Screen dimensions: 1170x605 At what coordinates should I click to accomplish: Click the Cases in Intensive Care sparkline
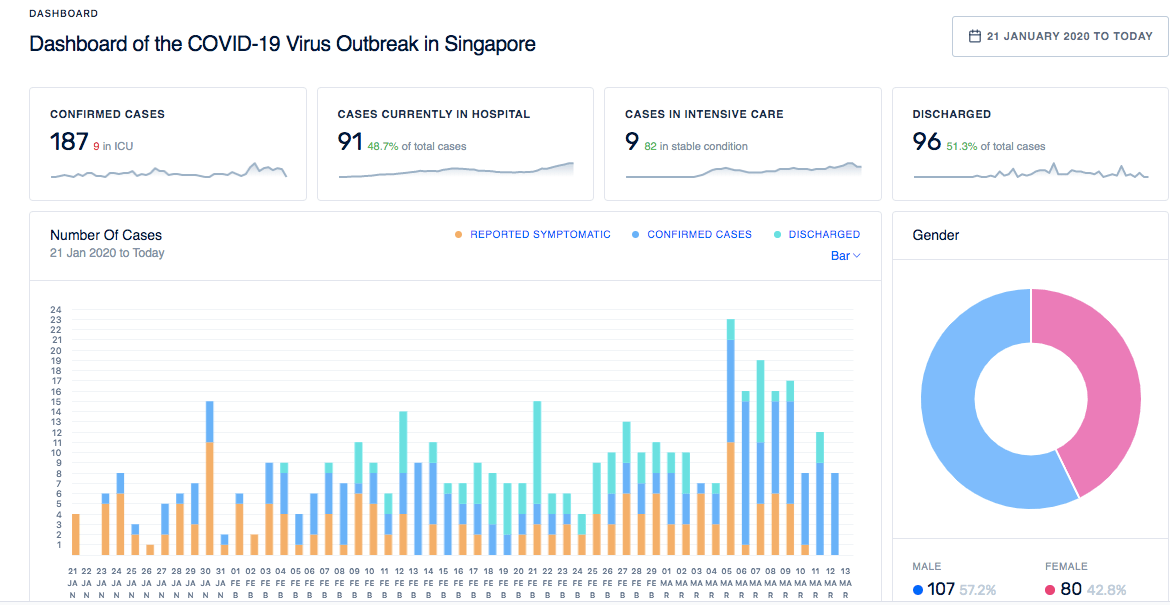pyautogui.click(x=743, y=171)
